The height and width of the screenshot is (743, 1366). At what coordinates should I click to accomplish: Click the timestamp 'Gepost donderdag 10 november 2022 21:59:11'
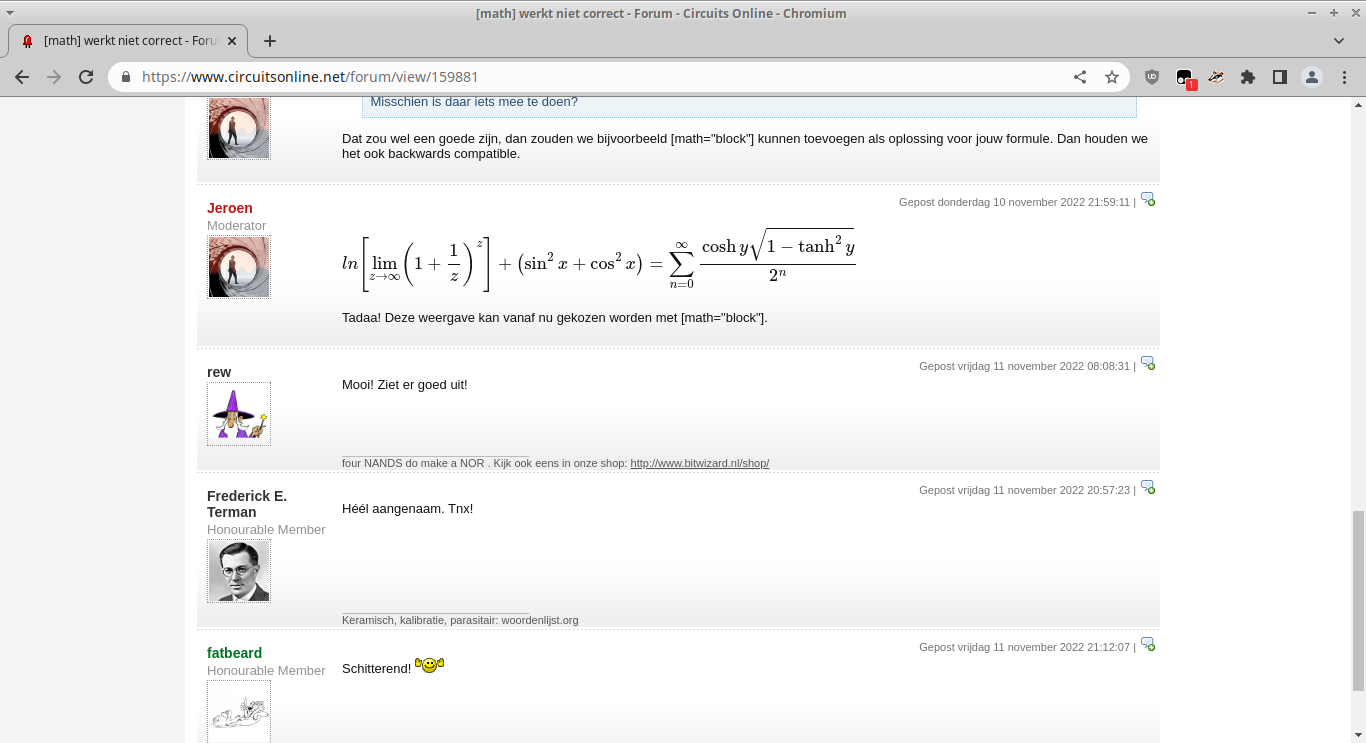(1014, 202)
